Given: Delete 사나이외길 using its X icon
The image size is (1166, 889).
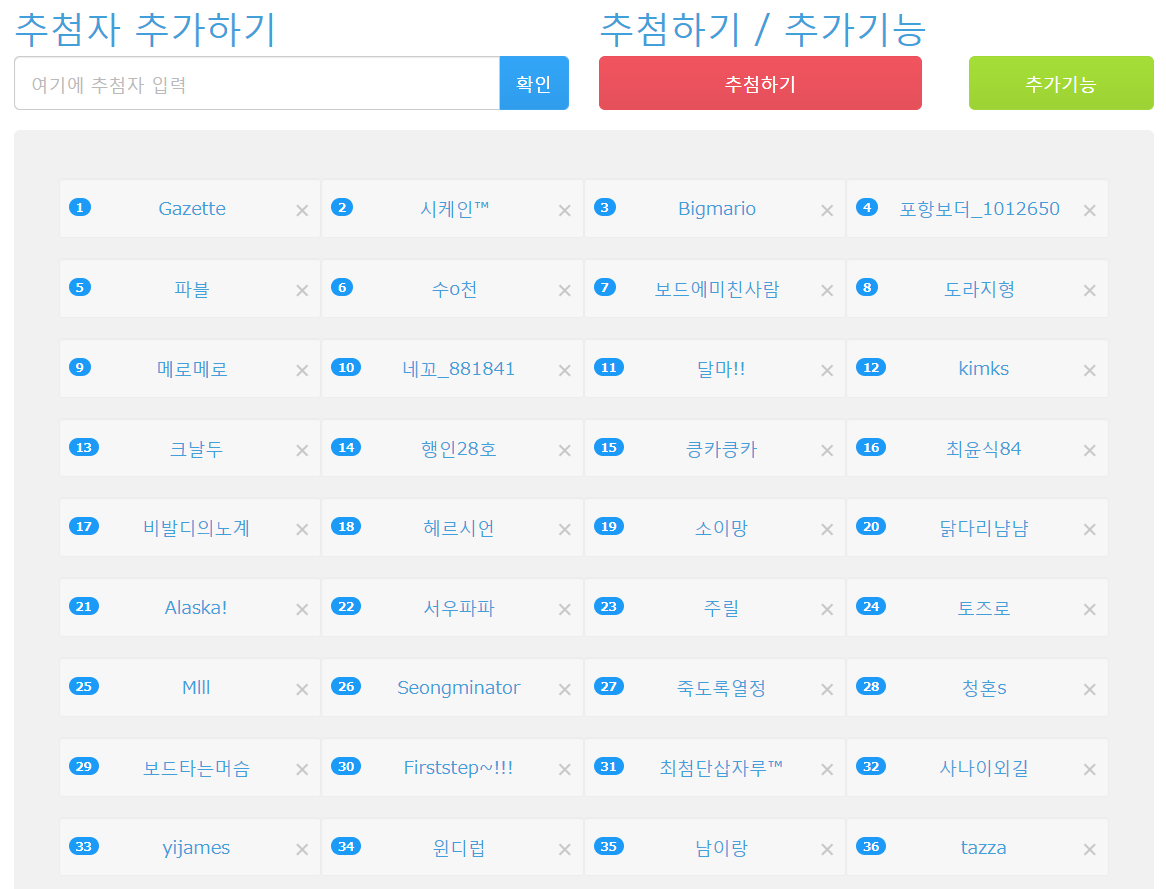Looking at the screenshot, I should click(x=1089, y=770).
